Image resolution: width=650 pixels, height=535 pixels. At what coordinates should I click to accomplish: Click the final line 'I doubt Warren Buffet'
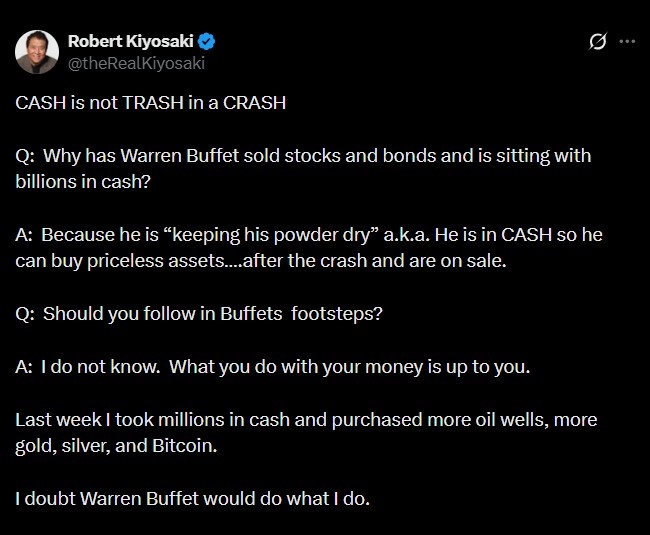click(190, 498)
